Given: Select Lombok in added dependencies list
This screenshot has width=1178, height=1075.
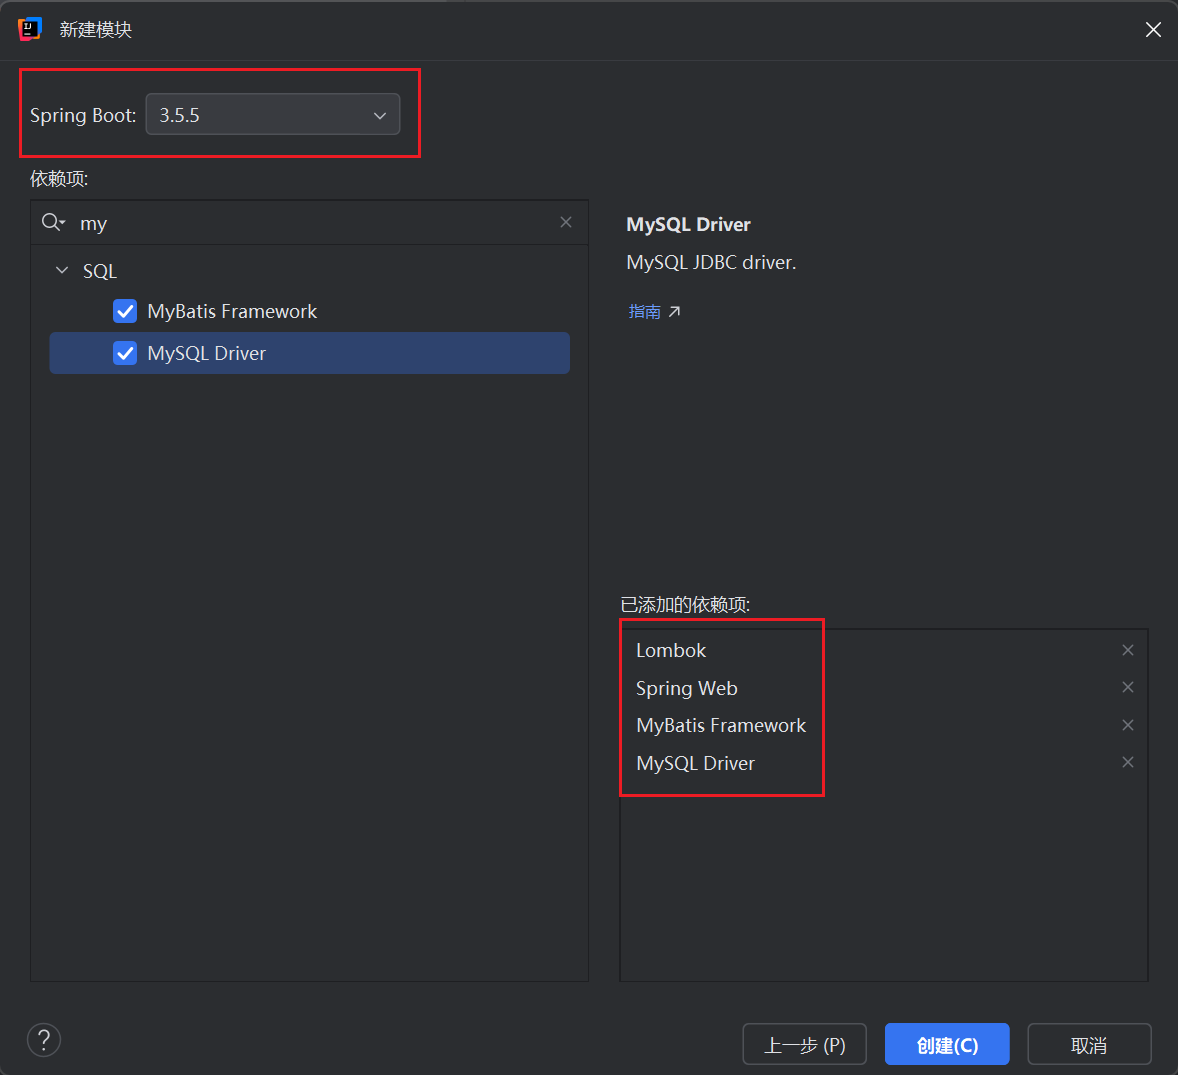Looking at the screenshot, I should pos(671,651).
